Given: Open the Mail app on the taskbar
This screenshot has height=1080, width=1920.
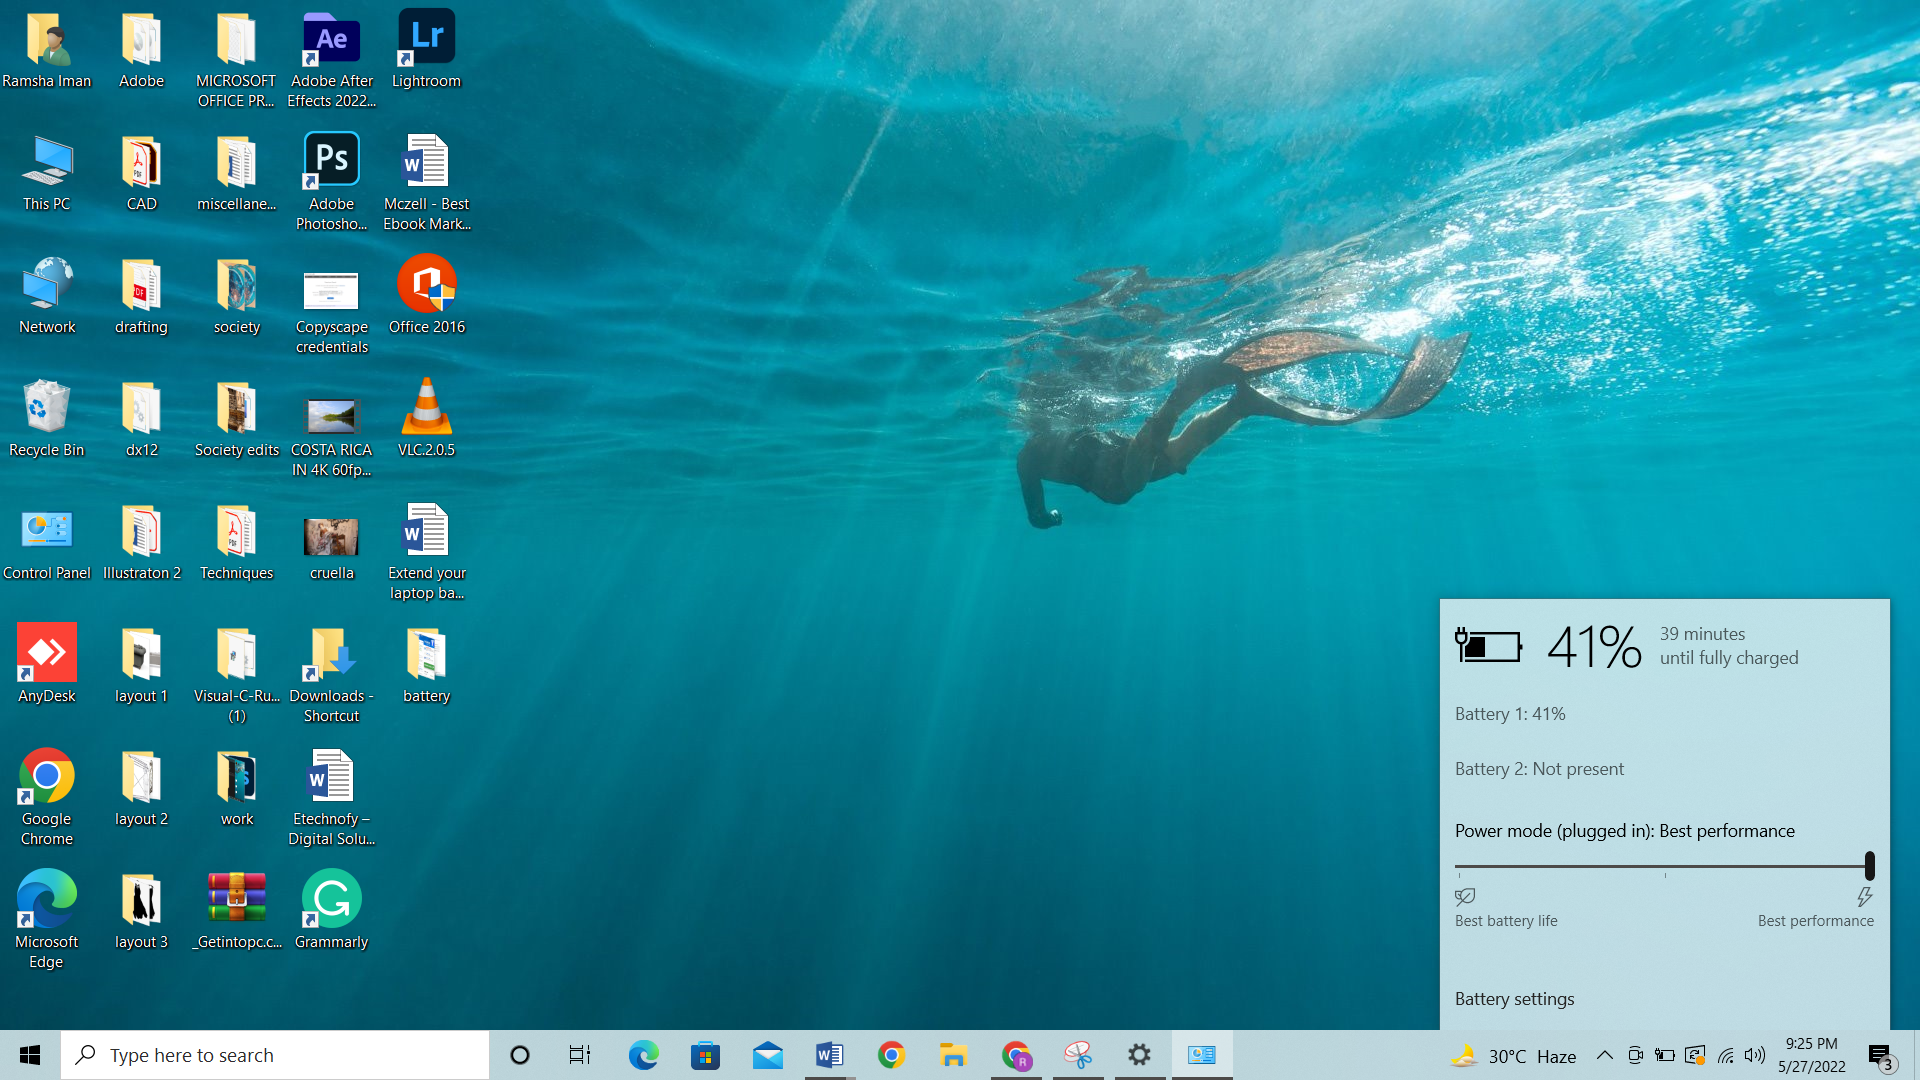Looking at the screenshot, I should tap(768, 1055).
